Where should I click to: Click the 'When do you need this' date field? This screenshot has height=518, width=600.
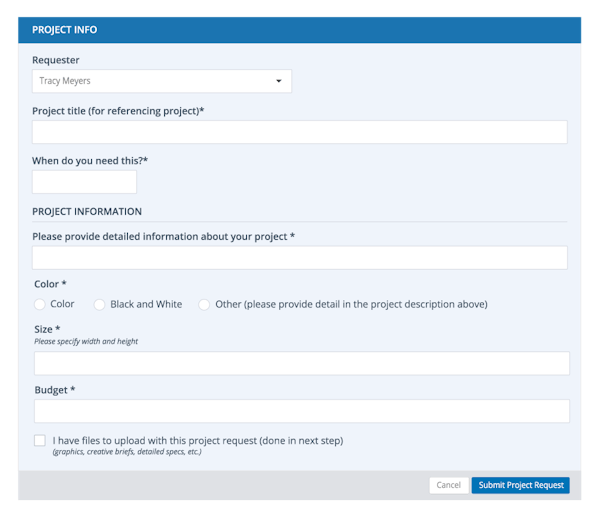pyautogui.click(x=84, y=182)
